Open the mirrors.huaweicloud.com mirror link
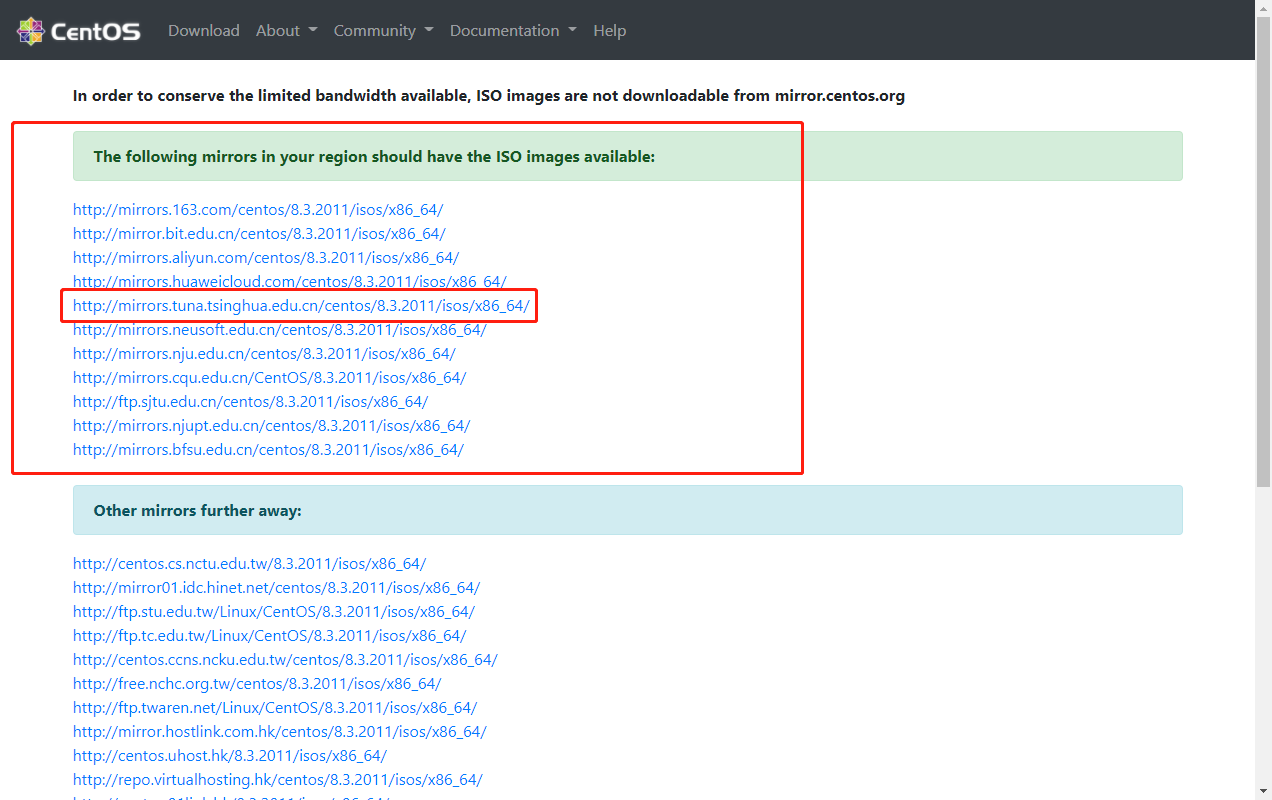The image size is (1272, 800). [290, 282]
